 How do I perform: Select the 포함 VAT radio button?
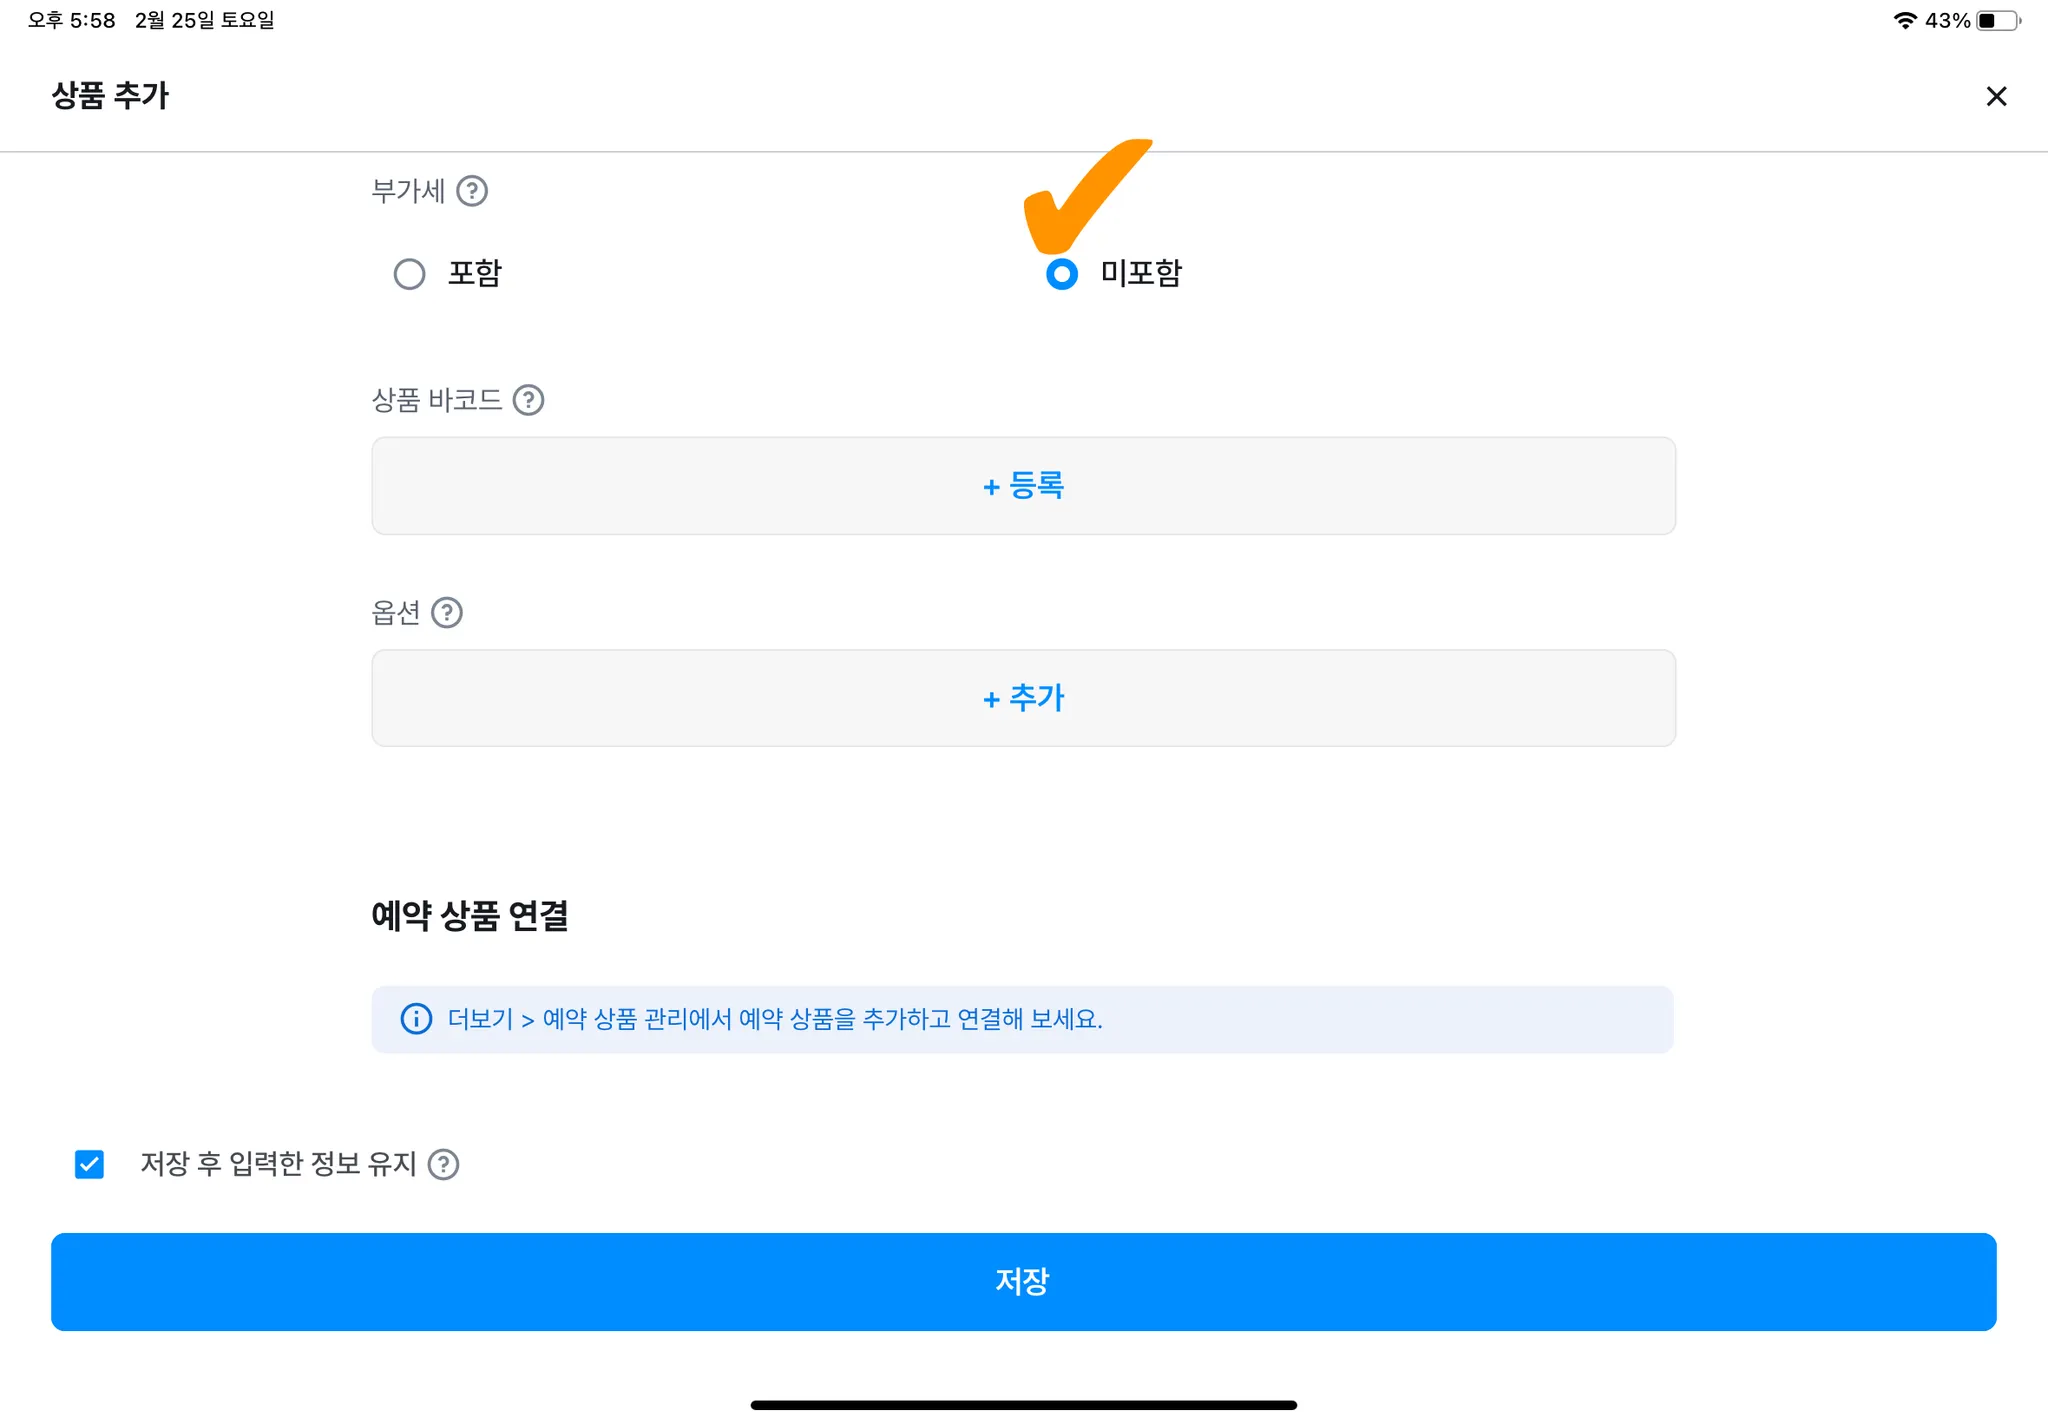click(409, 273)
